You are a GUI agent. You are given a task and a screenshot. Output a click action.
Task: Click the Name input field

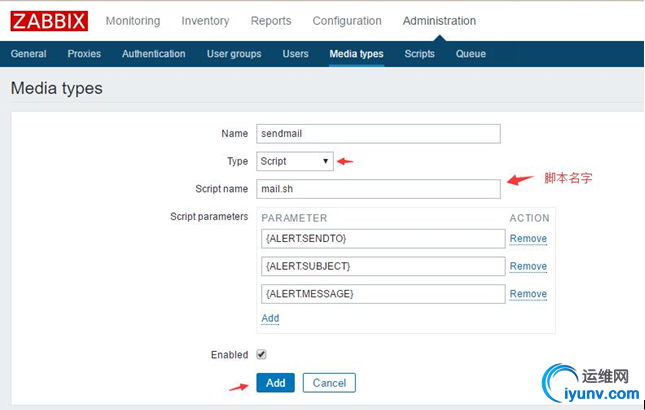pyautogui.click(x=378, y=134)
